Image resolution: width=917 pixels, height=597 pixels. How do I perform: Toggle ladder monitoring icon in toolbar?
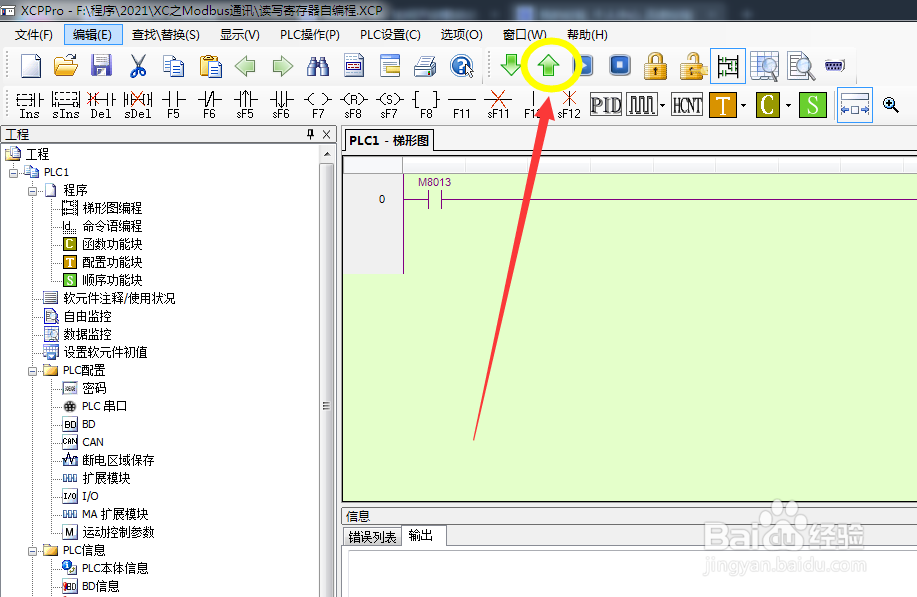[x=728, y=66]
